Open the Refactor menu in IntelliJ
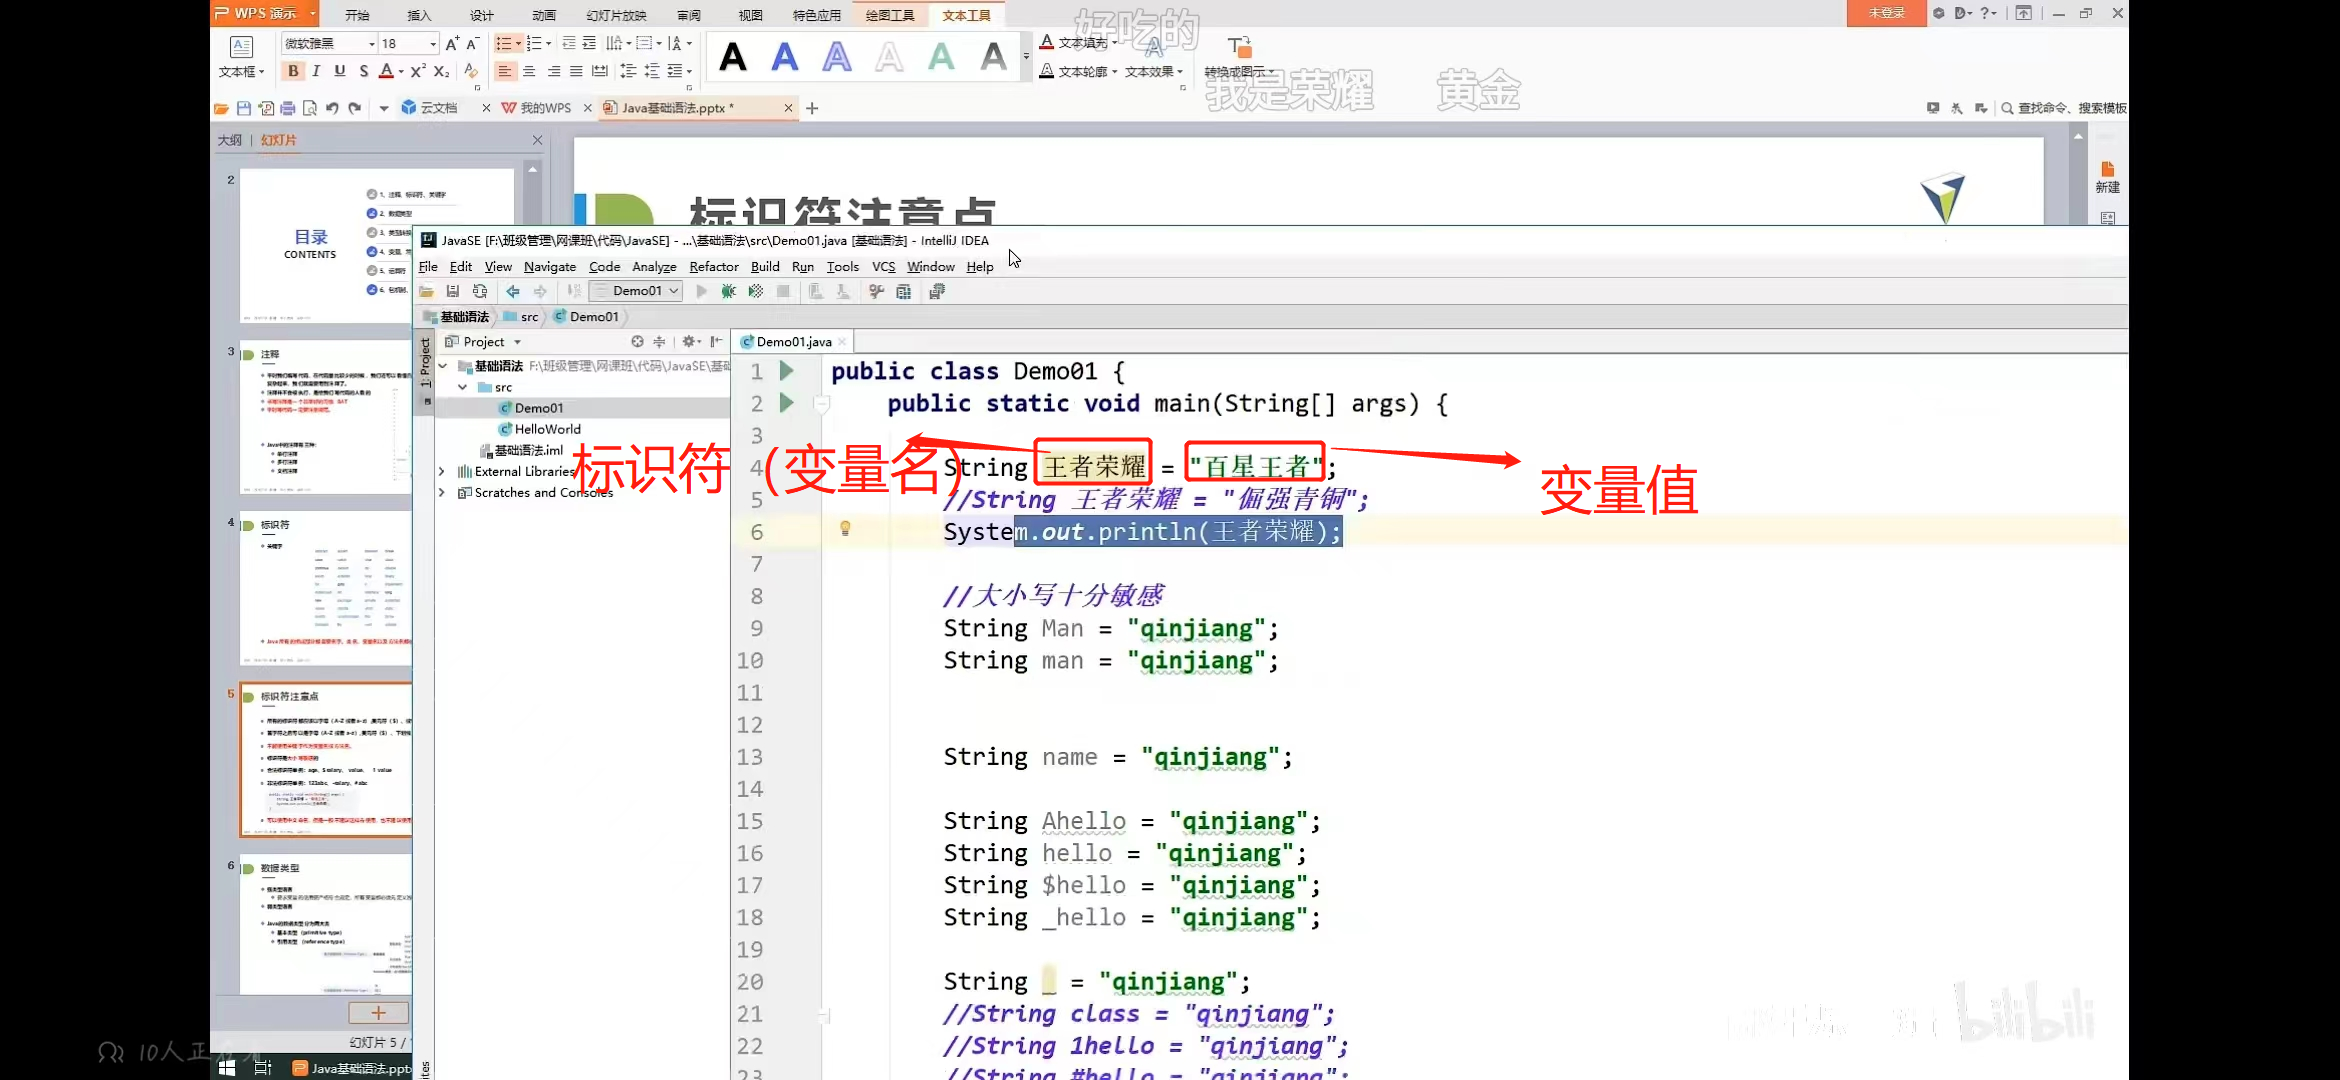Viewport: 2340px width, 1080px height. (713, 267)
